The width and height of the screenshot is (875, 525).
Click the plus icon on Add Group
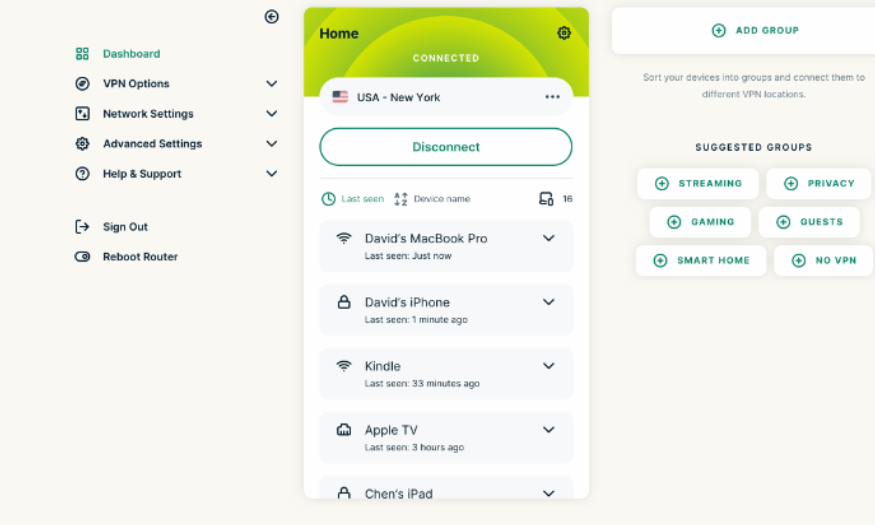719,30
